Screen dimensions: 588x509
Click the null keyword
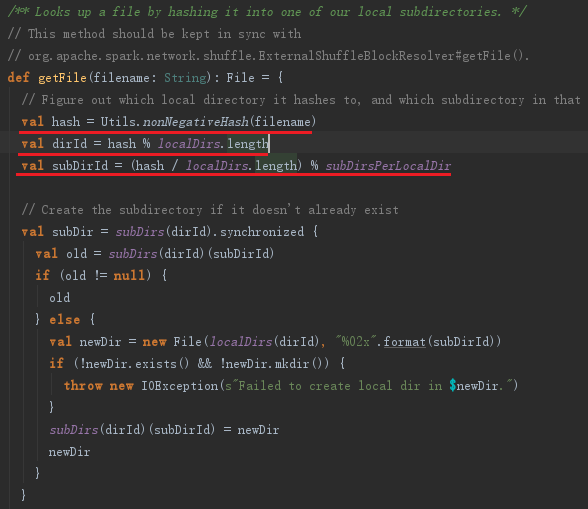coord(129,276)
